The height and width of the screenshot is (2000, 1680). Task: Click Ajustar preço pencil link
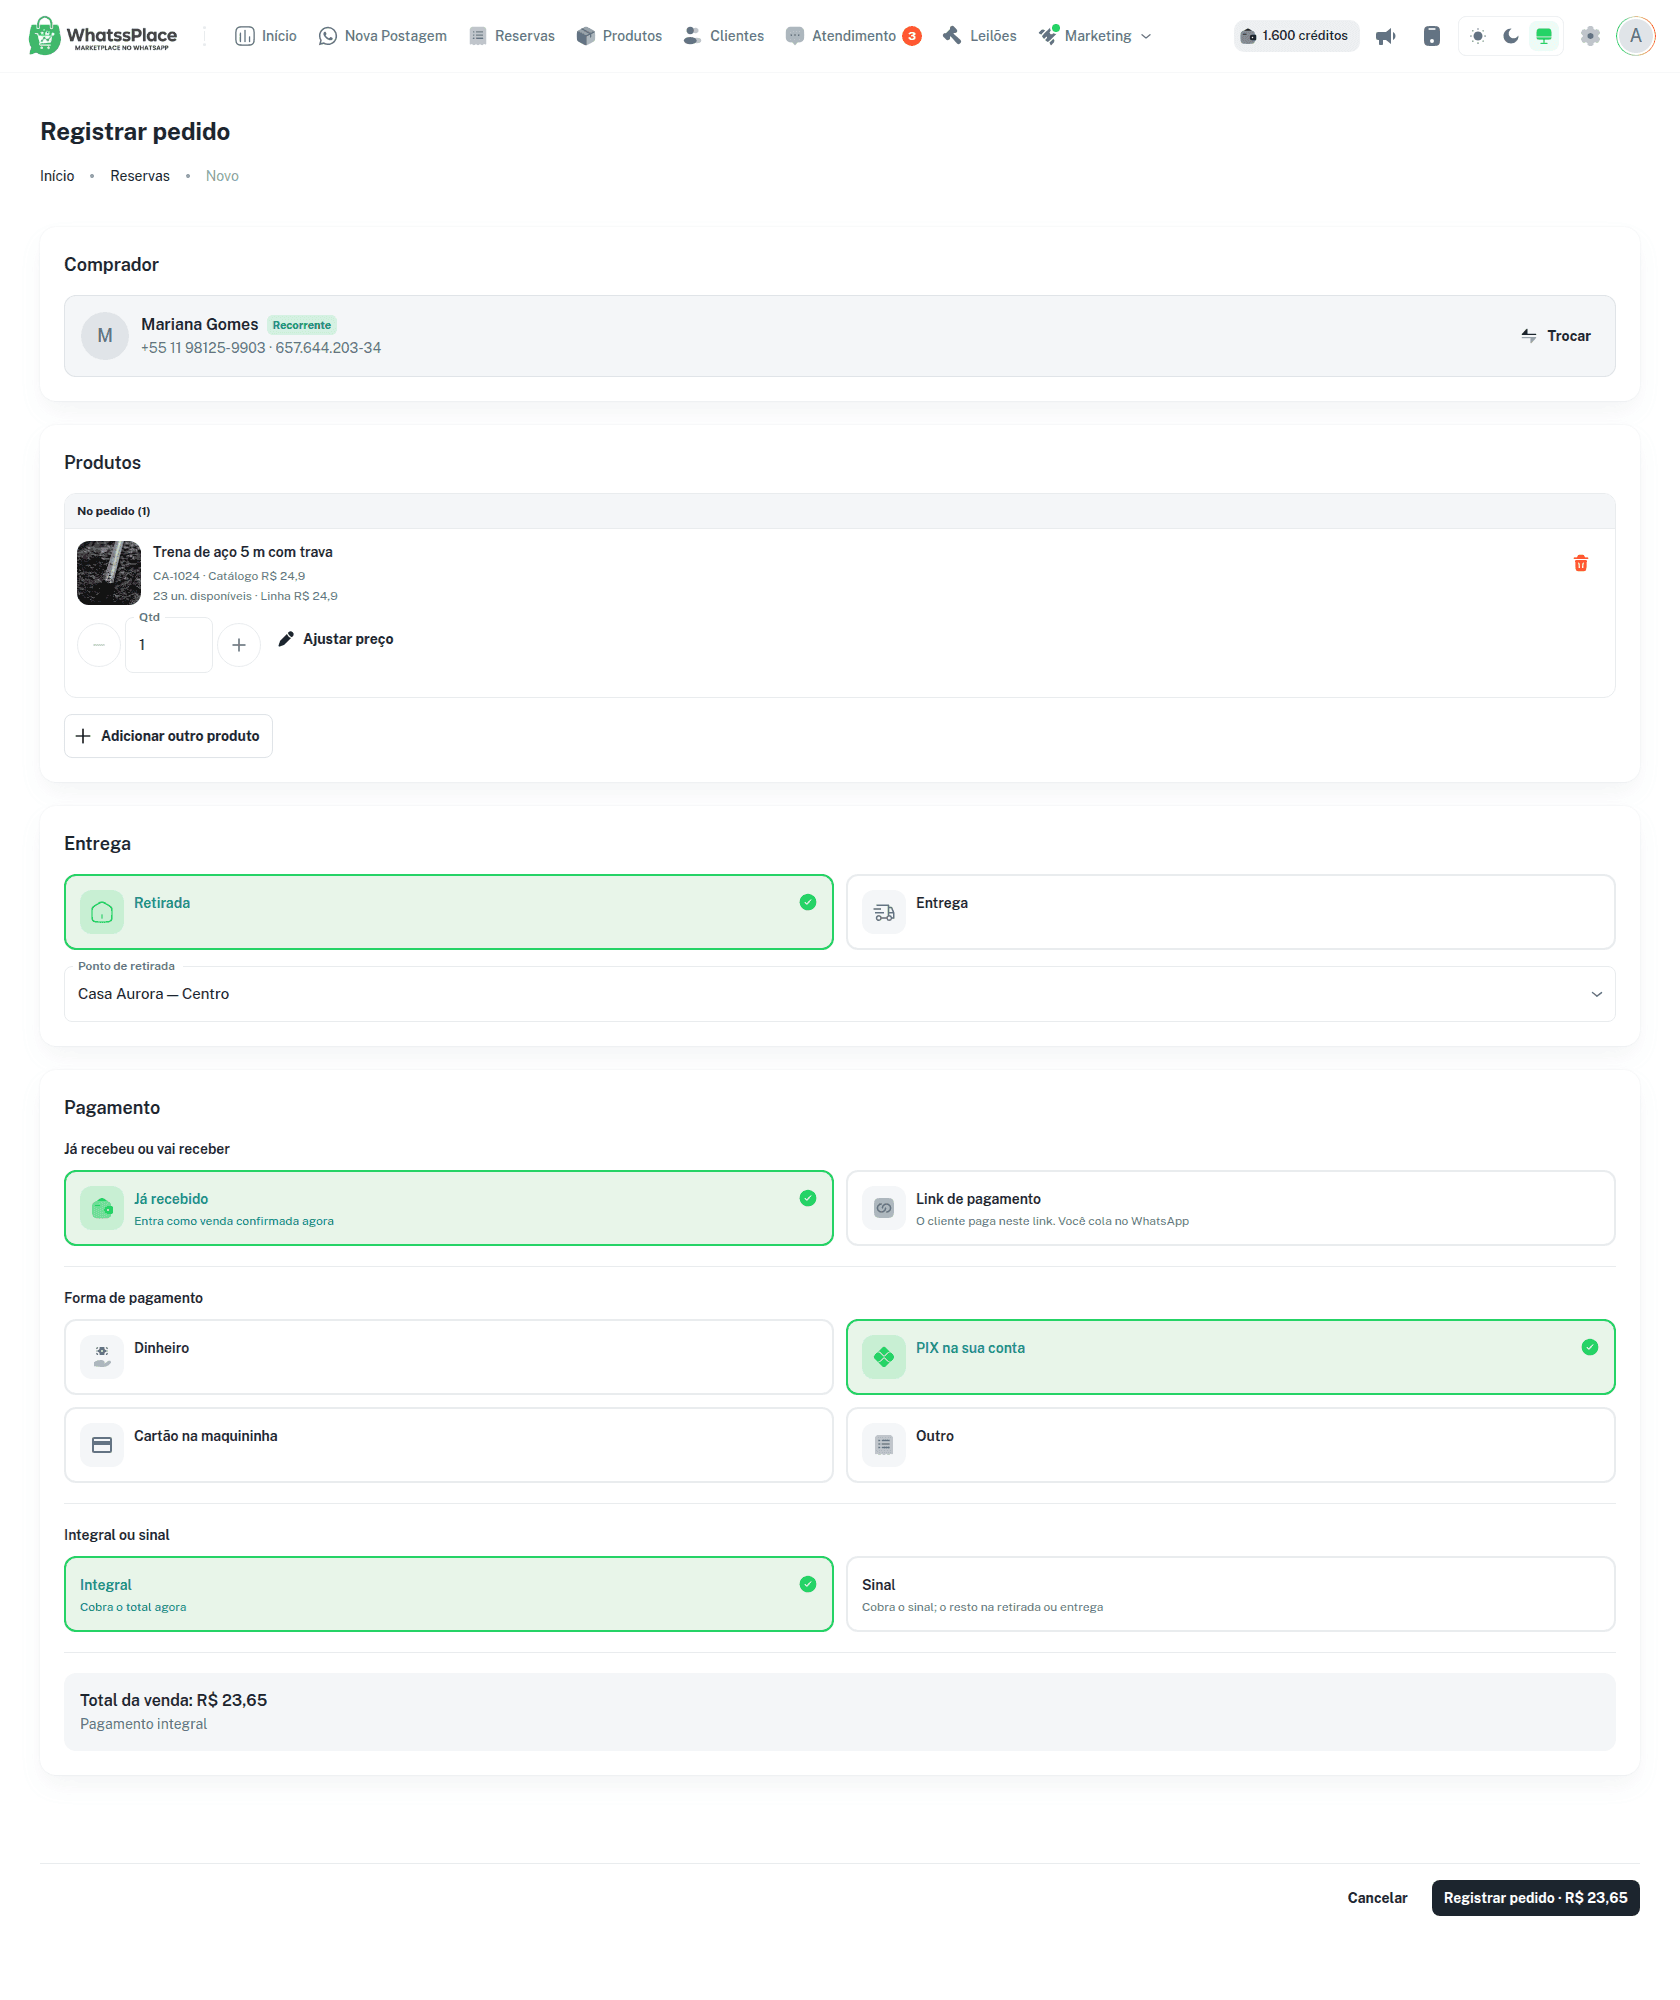[x=336, y=639]
